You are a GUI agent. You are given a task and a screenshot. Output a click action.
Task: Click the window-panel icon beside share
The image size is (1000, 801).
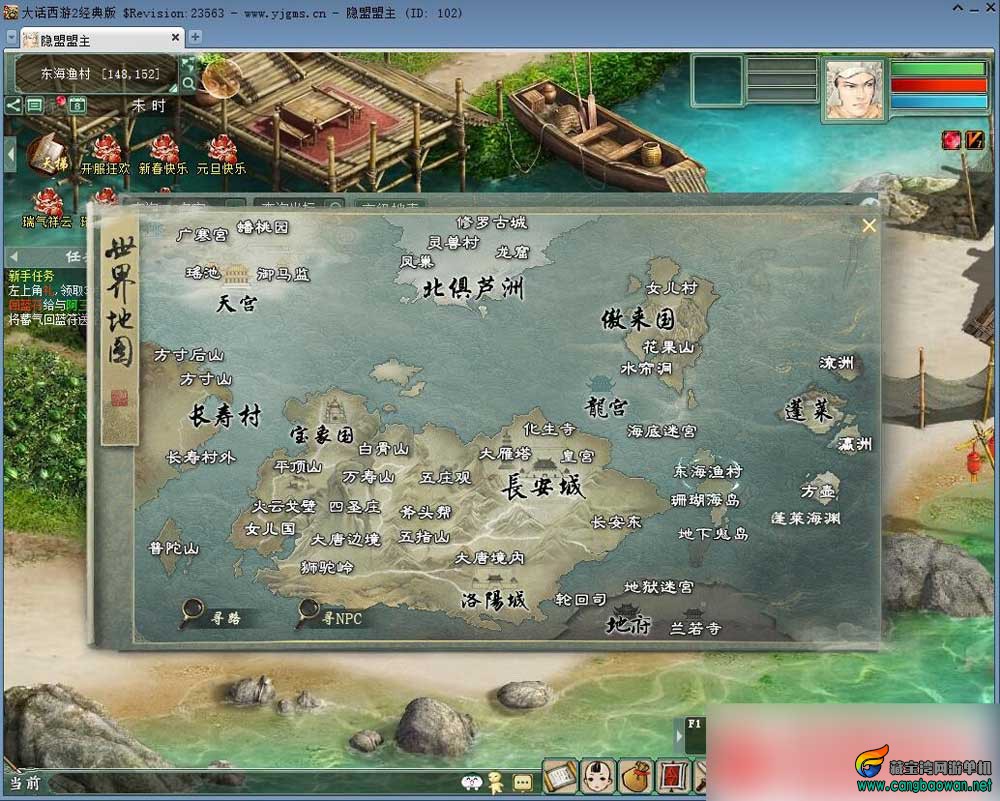pos(34,105)
